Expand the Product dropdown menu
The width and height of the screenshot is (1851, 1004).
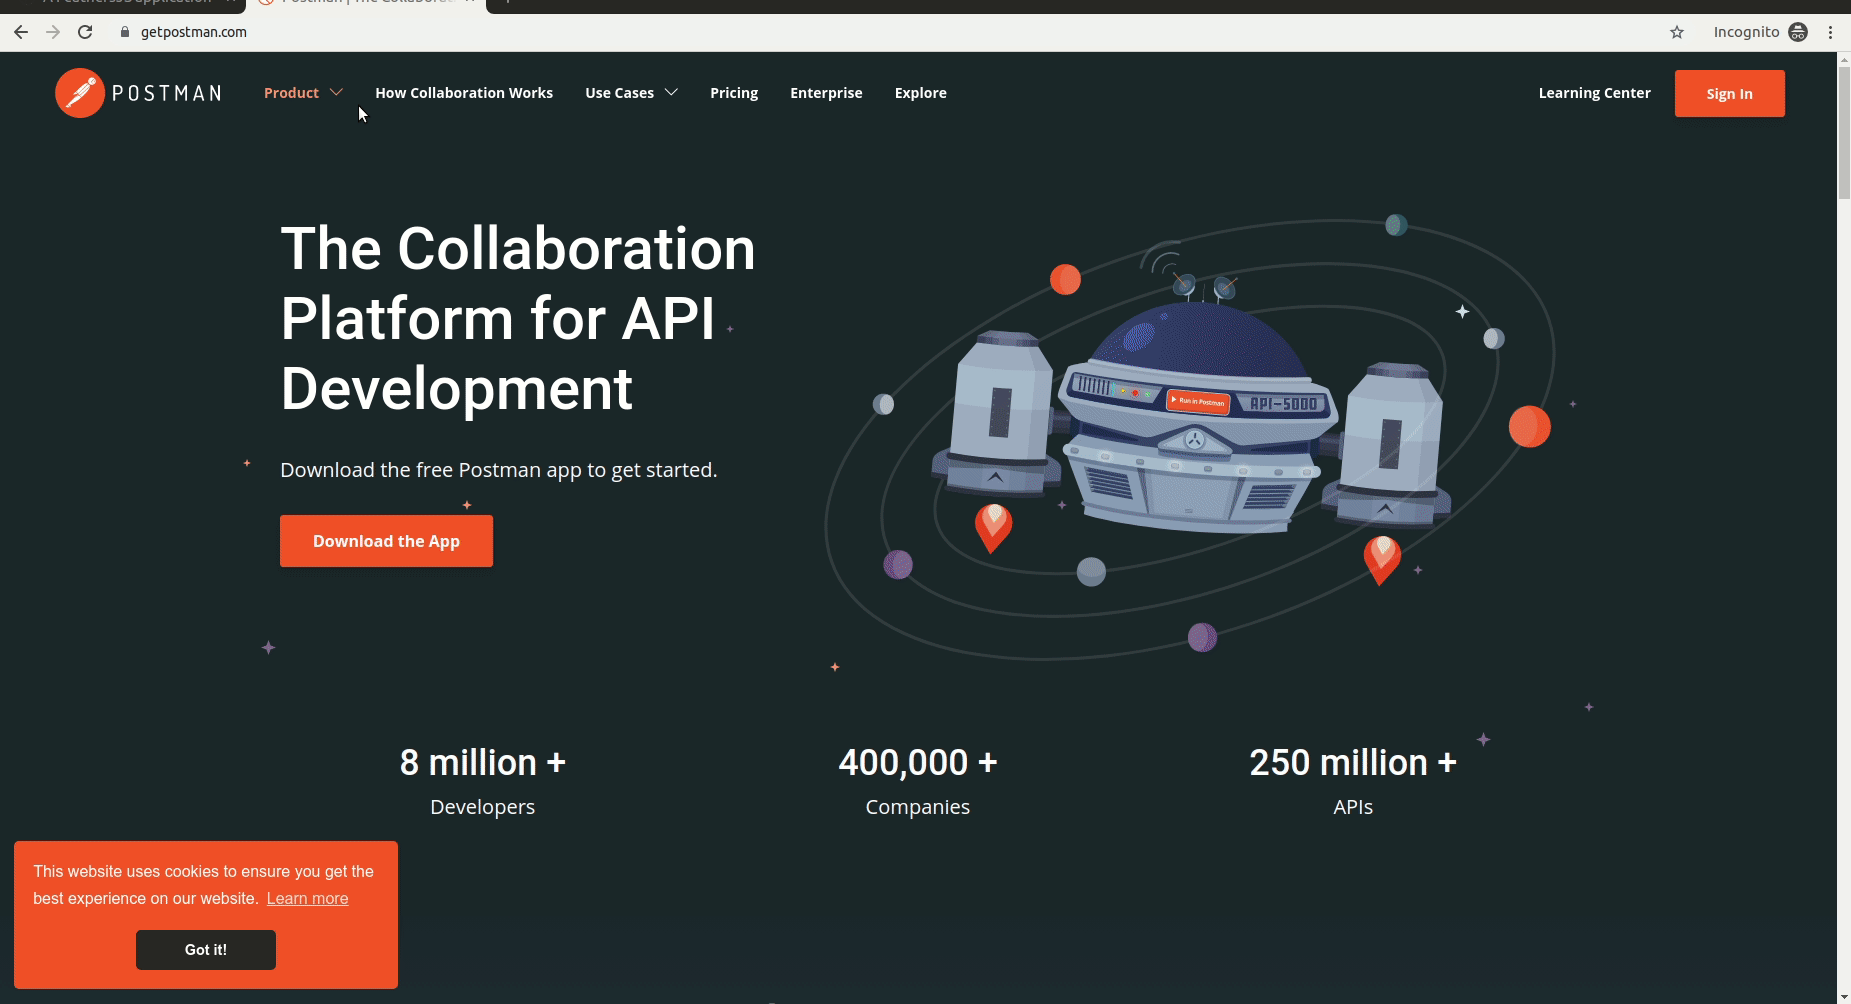click(x=303, y=93)
